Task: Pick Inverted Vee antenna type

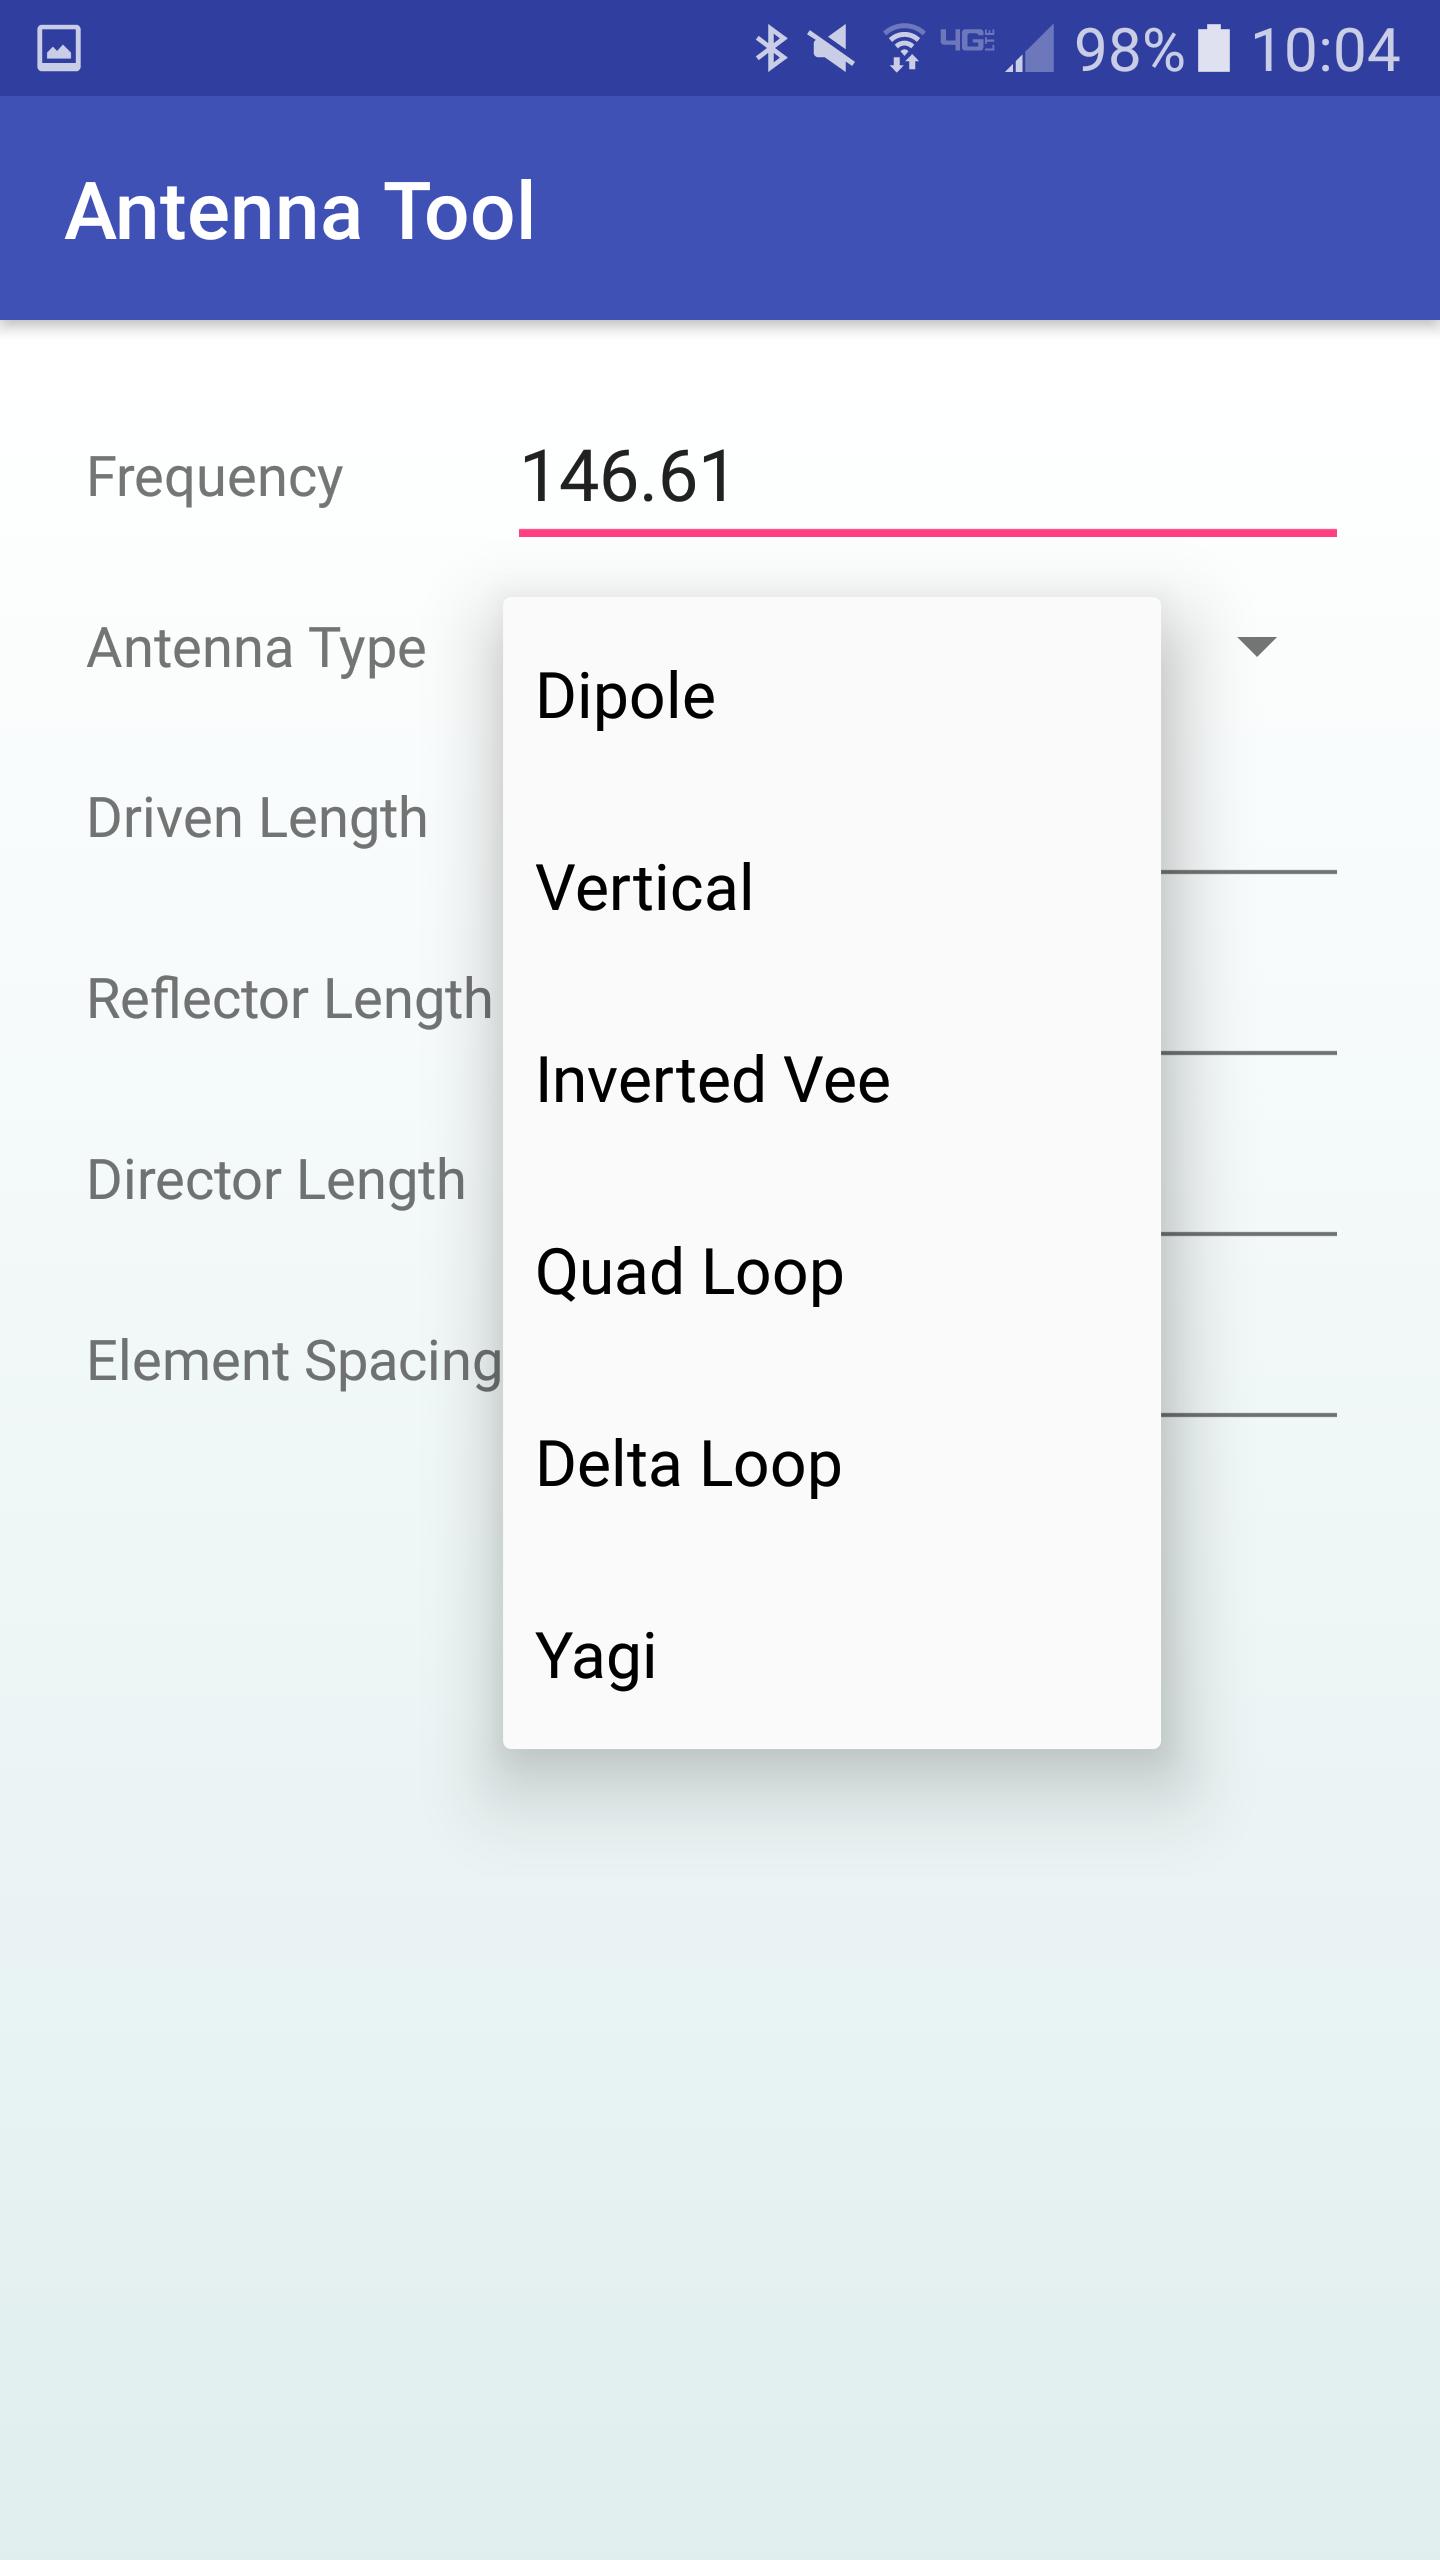Action: point(832,1079)
